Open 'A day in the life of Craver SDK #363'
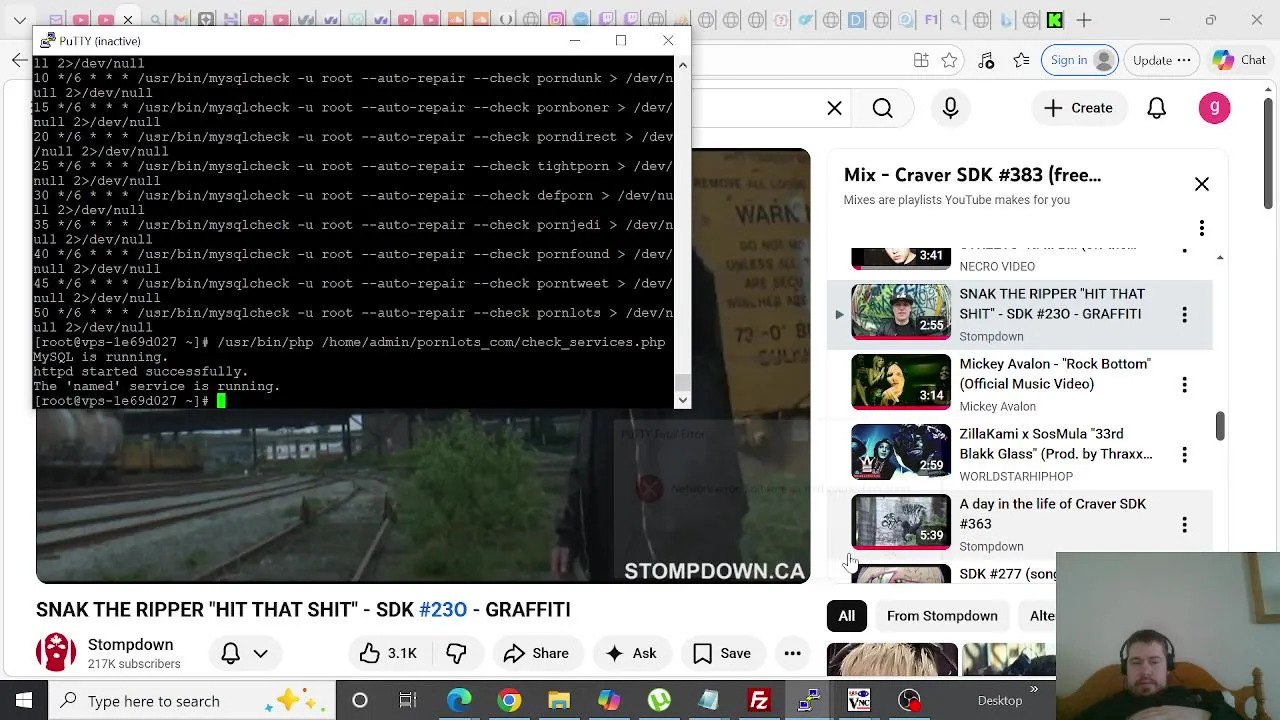The height and width of the screenshot is (720, 1280). (1052, 514)
